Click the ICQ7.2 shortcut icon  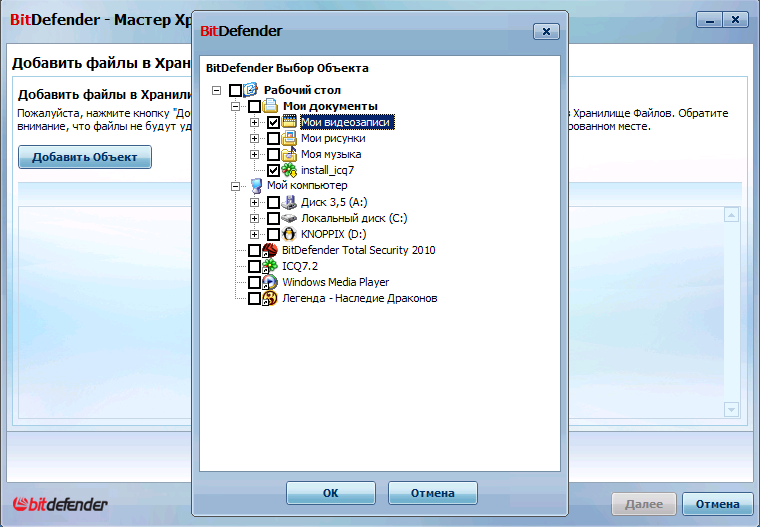tap(270, 266)
